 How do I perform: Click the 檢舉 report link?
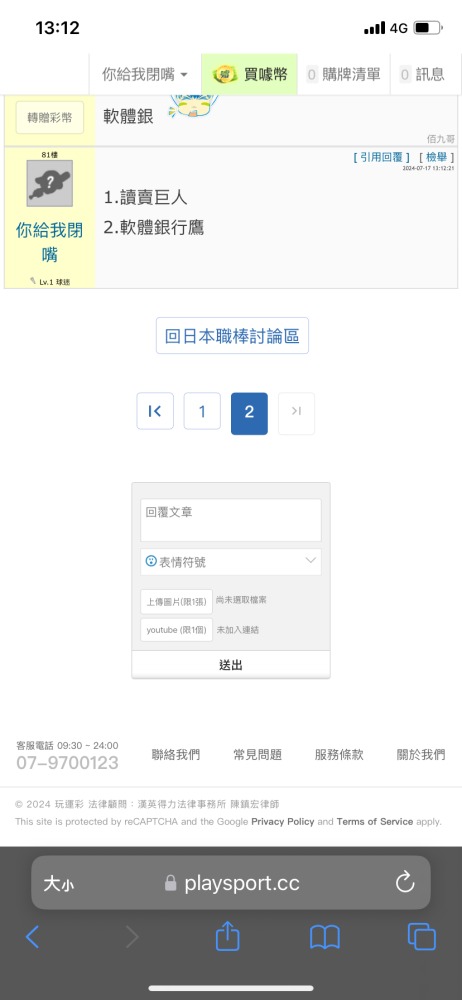point(436,157)
